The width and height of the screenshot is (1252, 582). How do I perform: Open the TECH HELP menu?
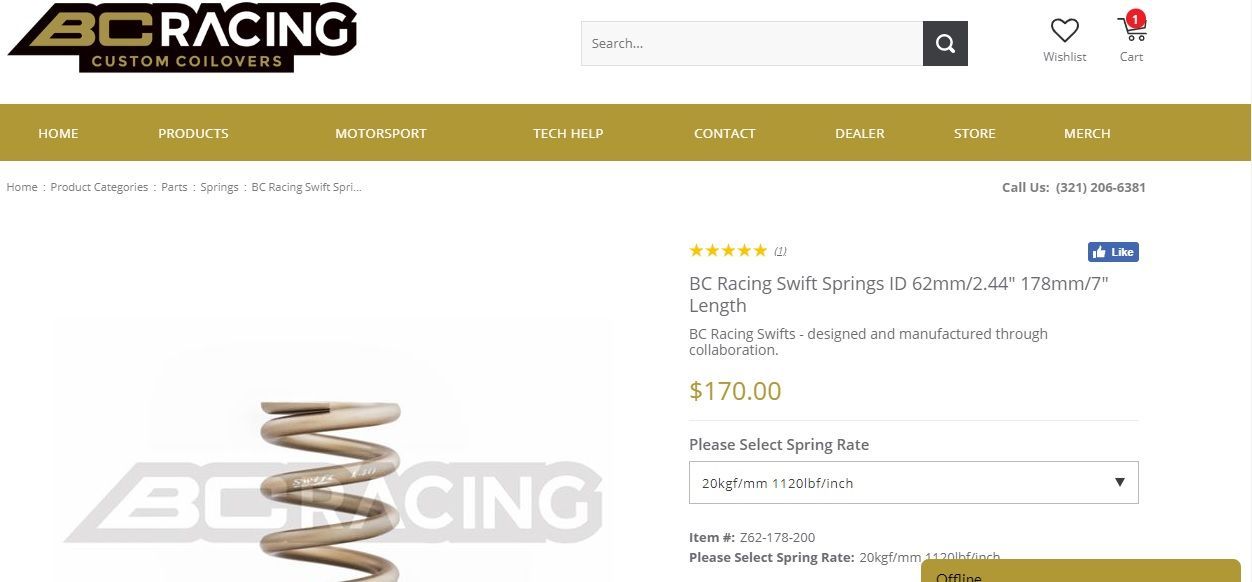click(568, 133)
